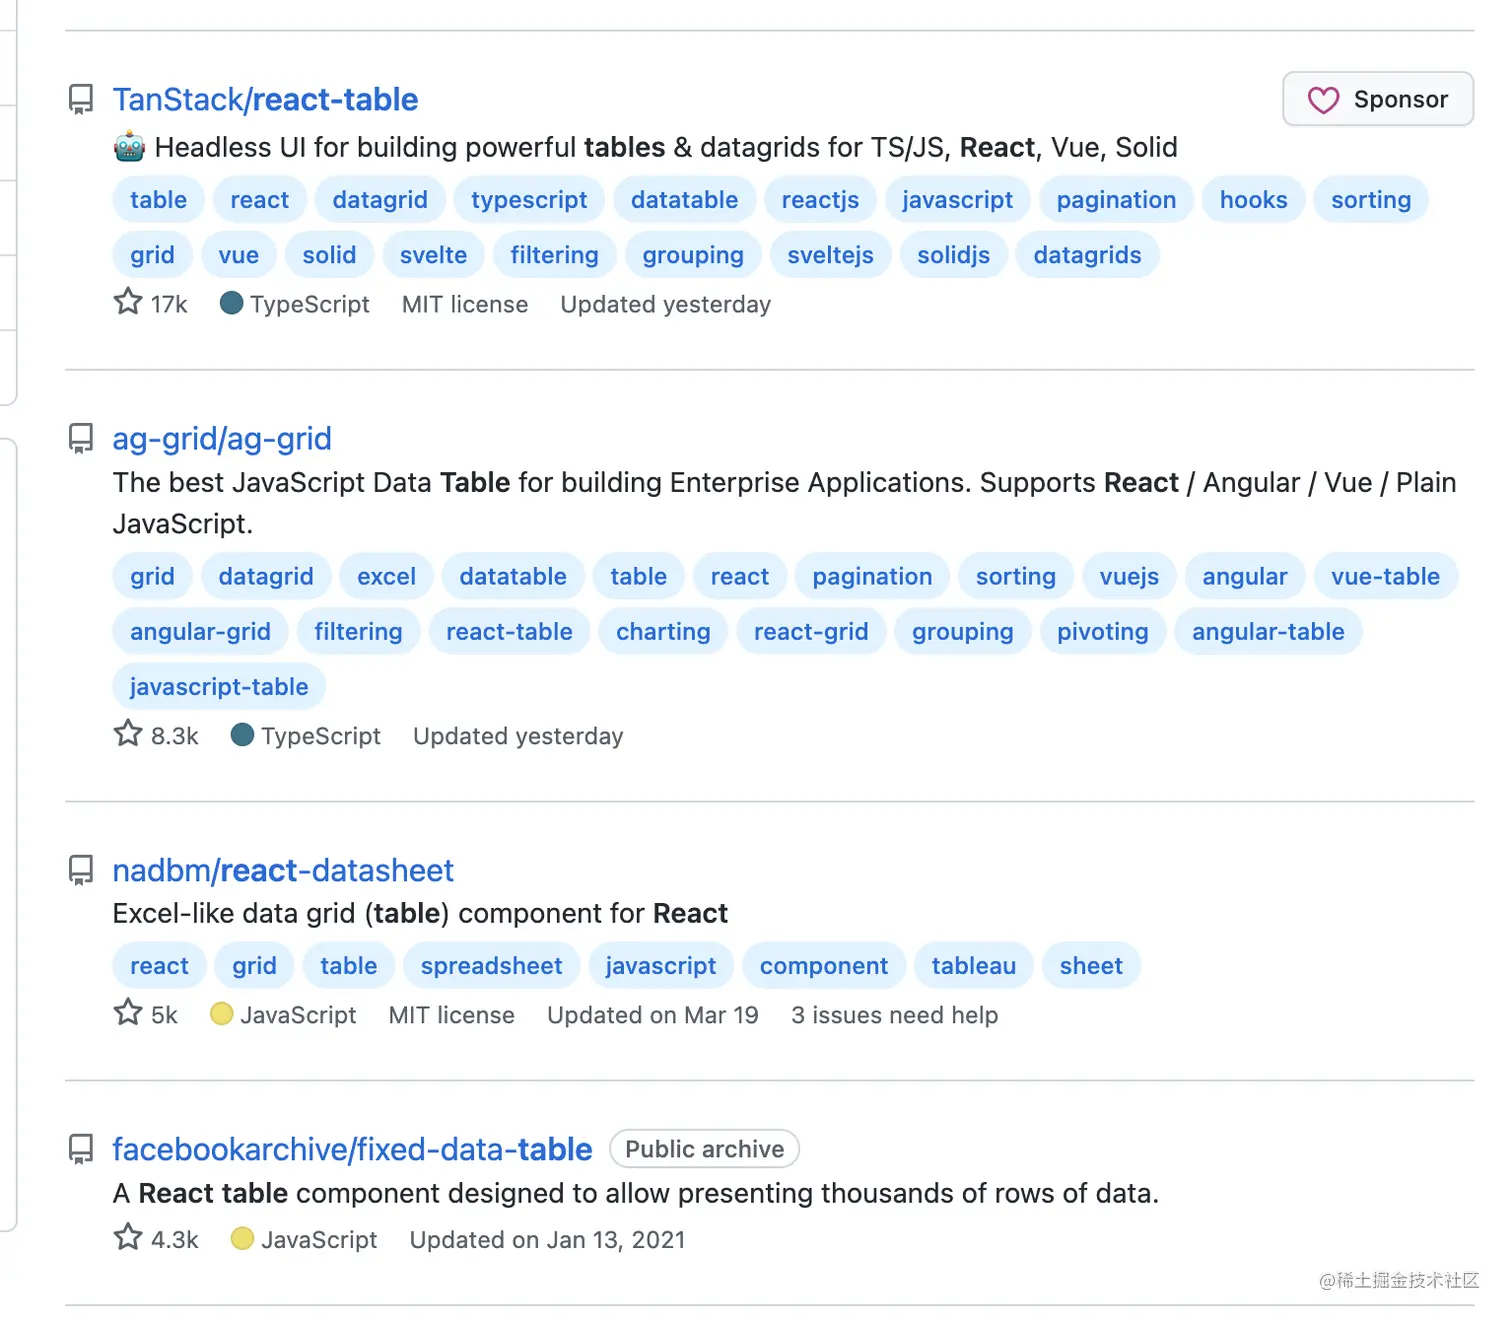Select 'pivoting' topic tag
Screen dimensions: 1512x1323
click(x=1102, y=631)
